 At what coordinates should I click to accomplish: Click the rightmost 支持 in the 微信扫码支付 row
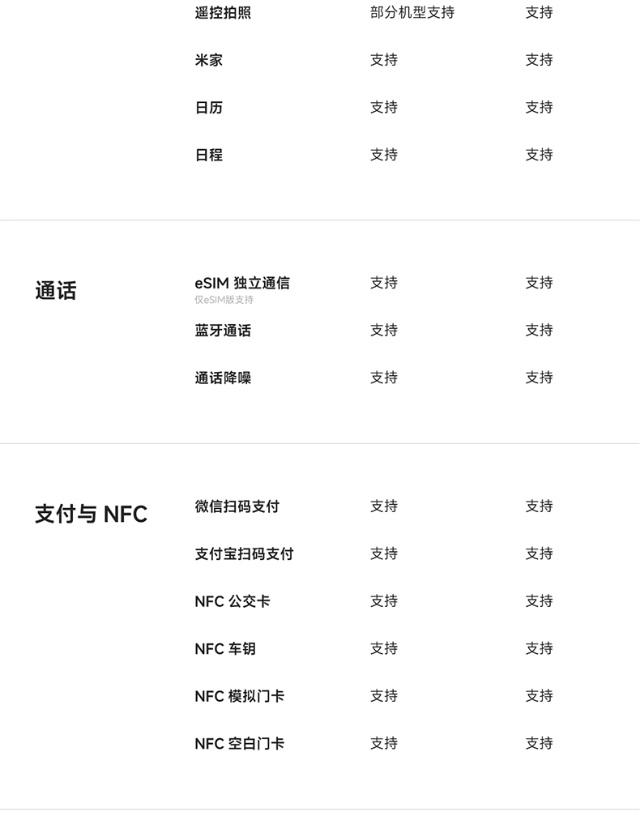539,506
